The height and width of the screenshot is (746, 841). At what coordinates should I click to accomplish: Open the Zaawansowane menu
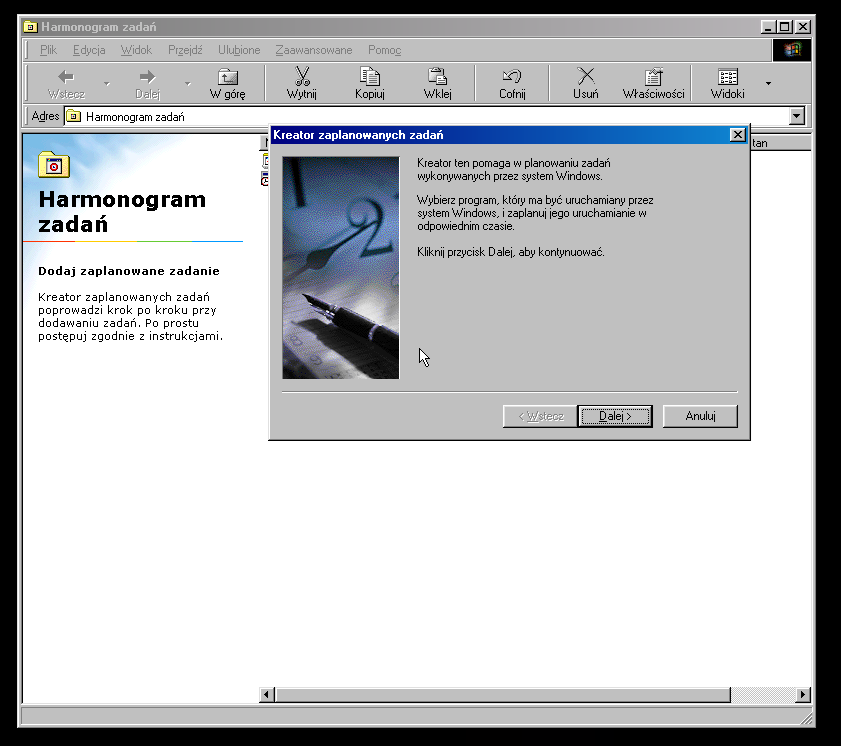(314, 50)
